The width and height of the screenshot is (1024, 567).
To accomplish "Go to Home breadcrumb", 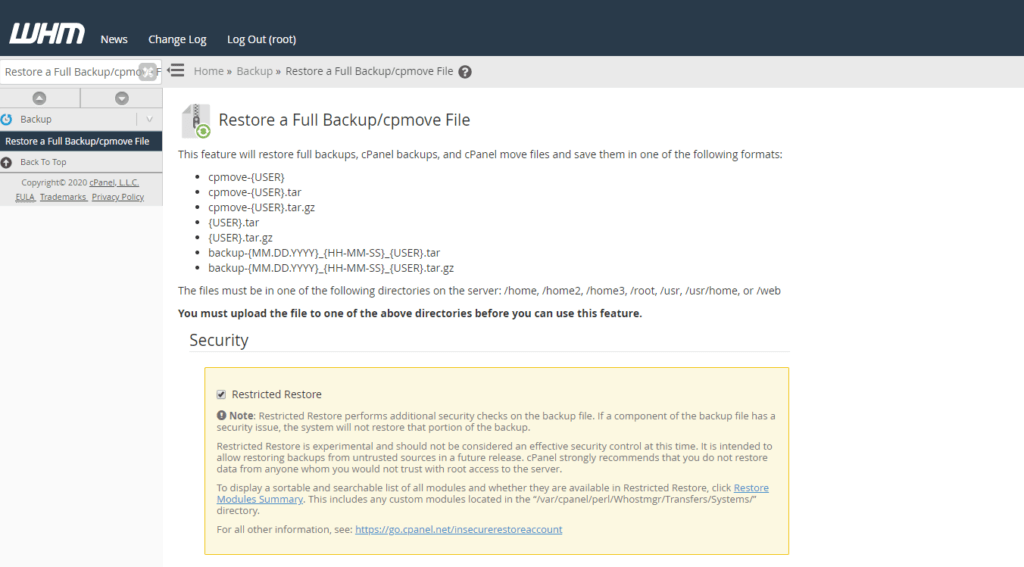I will pos(208,71).
